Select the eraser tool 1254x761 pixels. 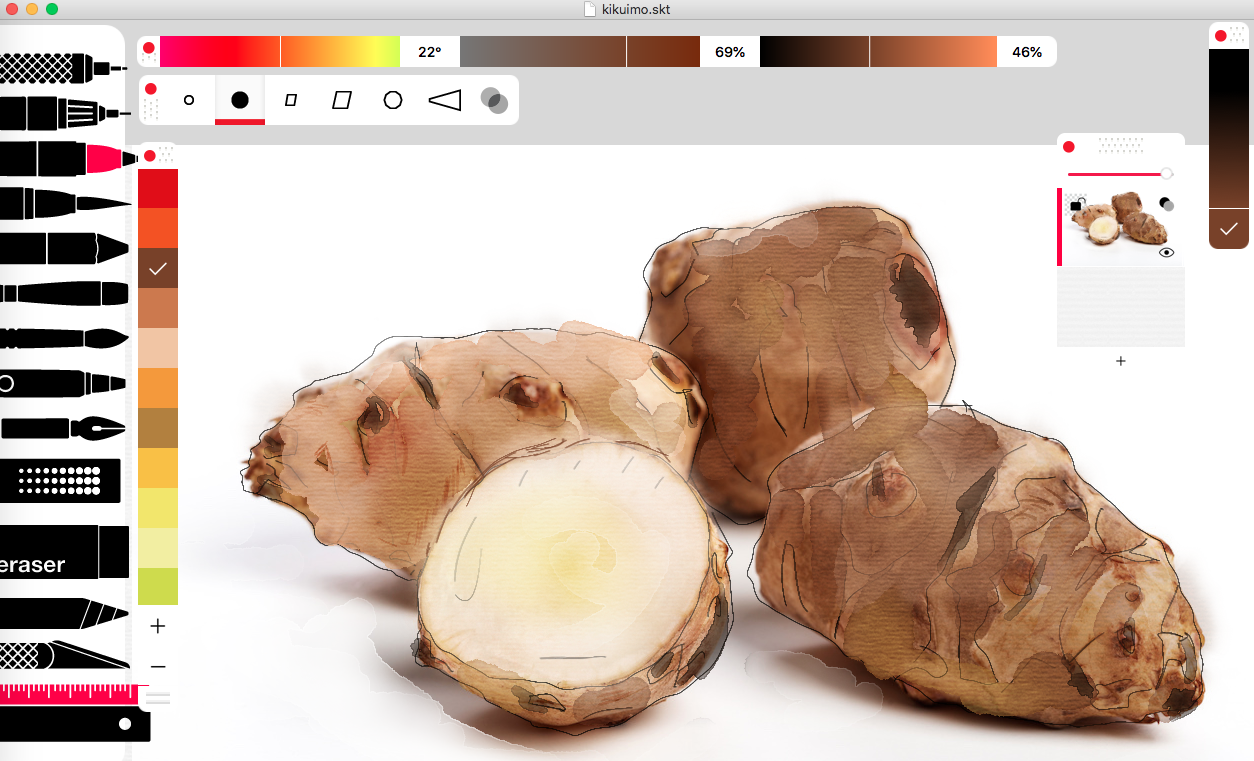click(x=60, y=552)
